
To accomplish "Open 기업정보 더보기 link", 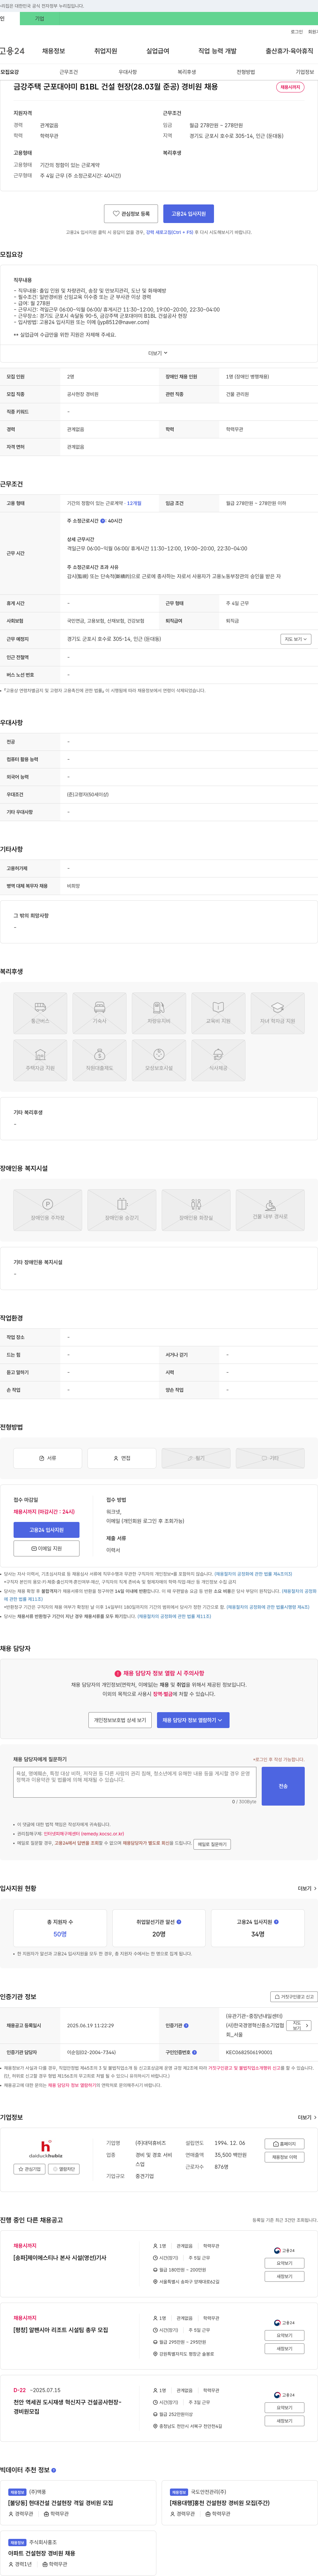I will pos(307,2117).
